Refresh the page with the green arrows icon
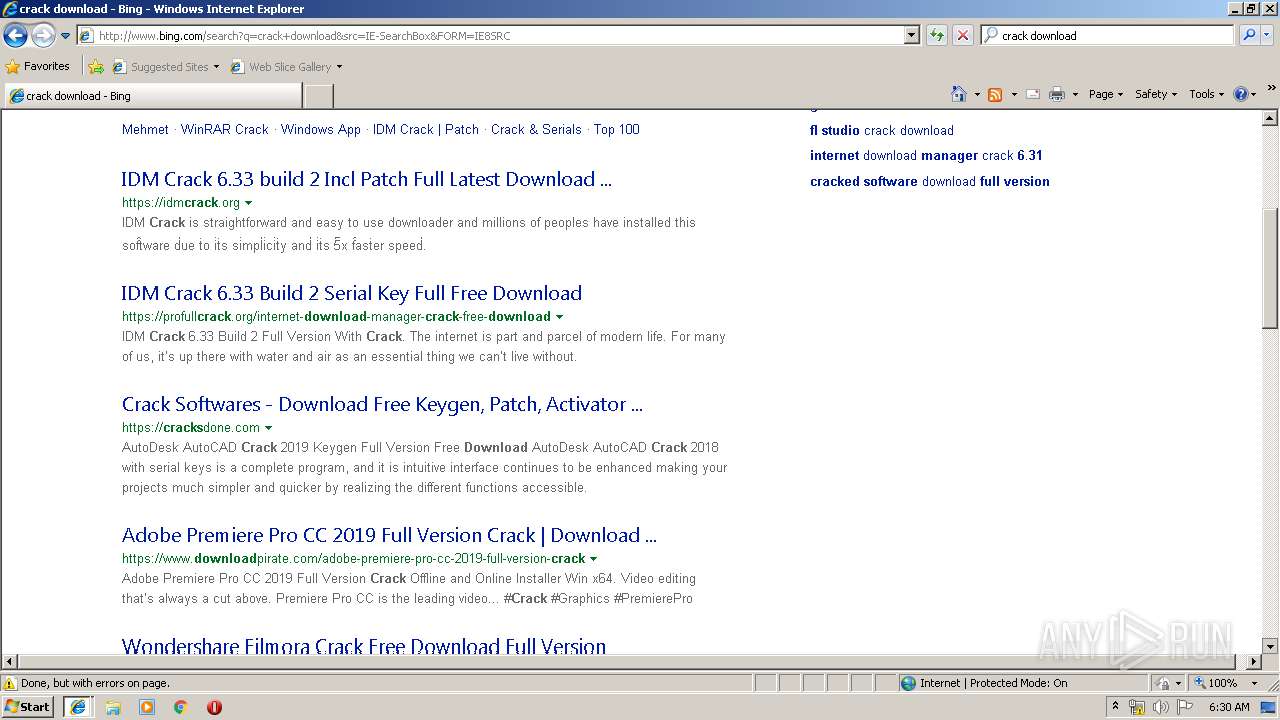Screen dimensions: 1280x720 click(936, 35)
